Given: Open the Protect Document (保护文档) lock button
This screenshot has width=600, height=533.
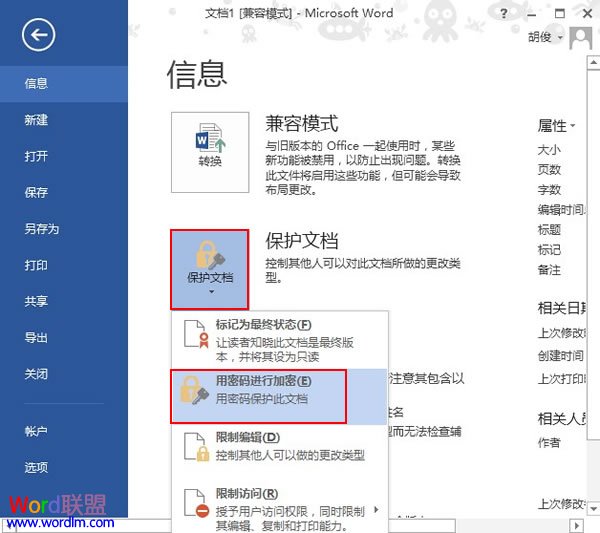Looking at the screenshot, I should (210, 269).
